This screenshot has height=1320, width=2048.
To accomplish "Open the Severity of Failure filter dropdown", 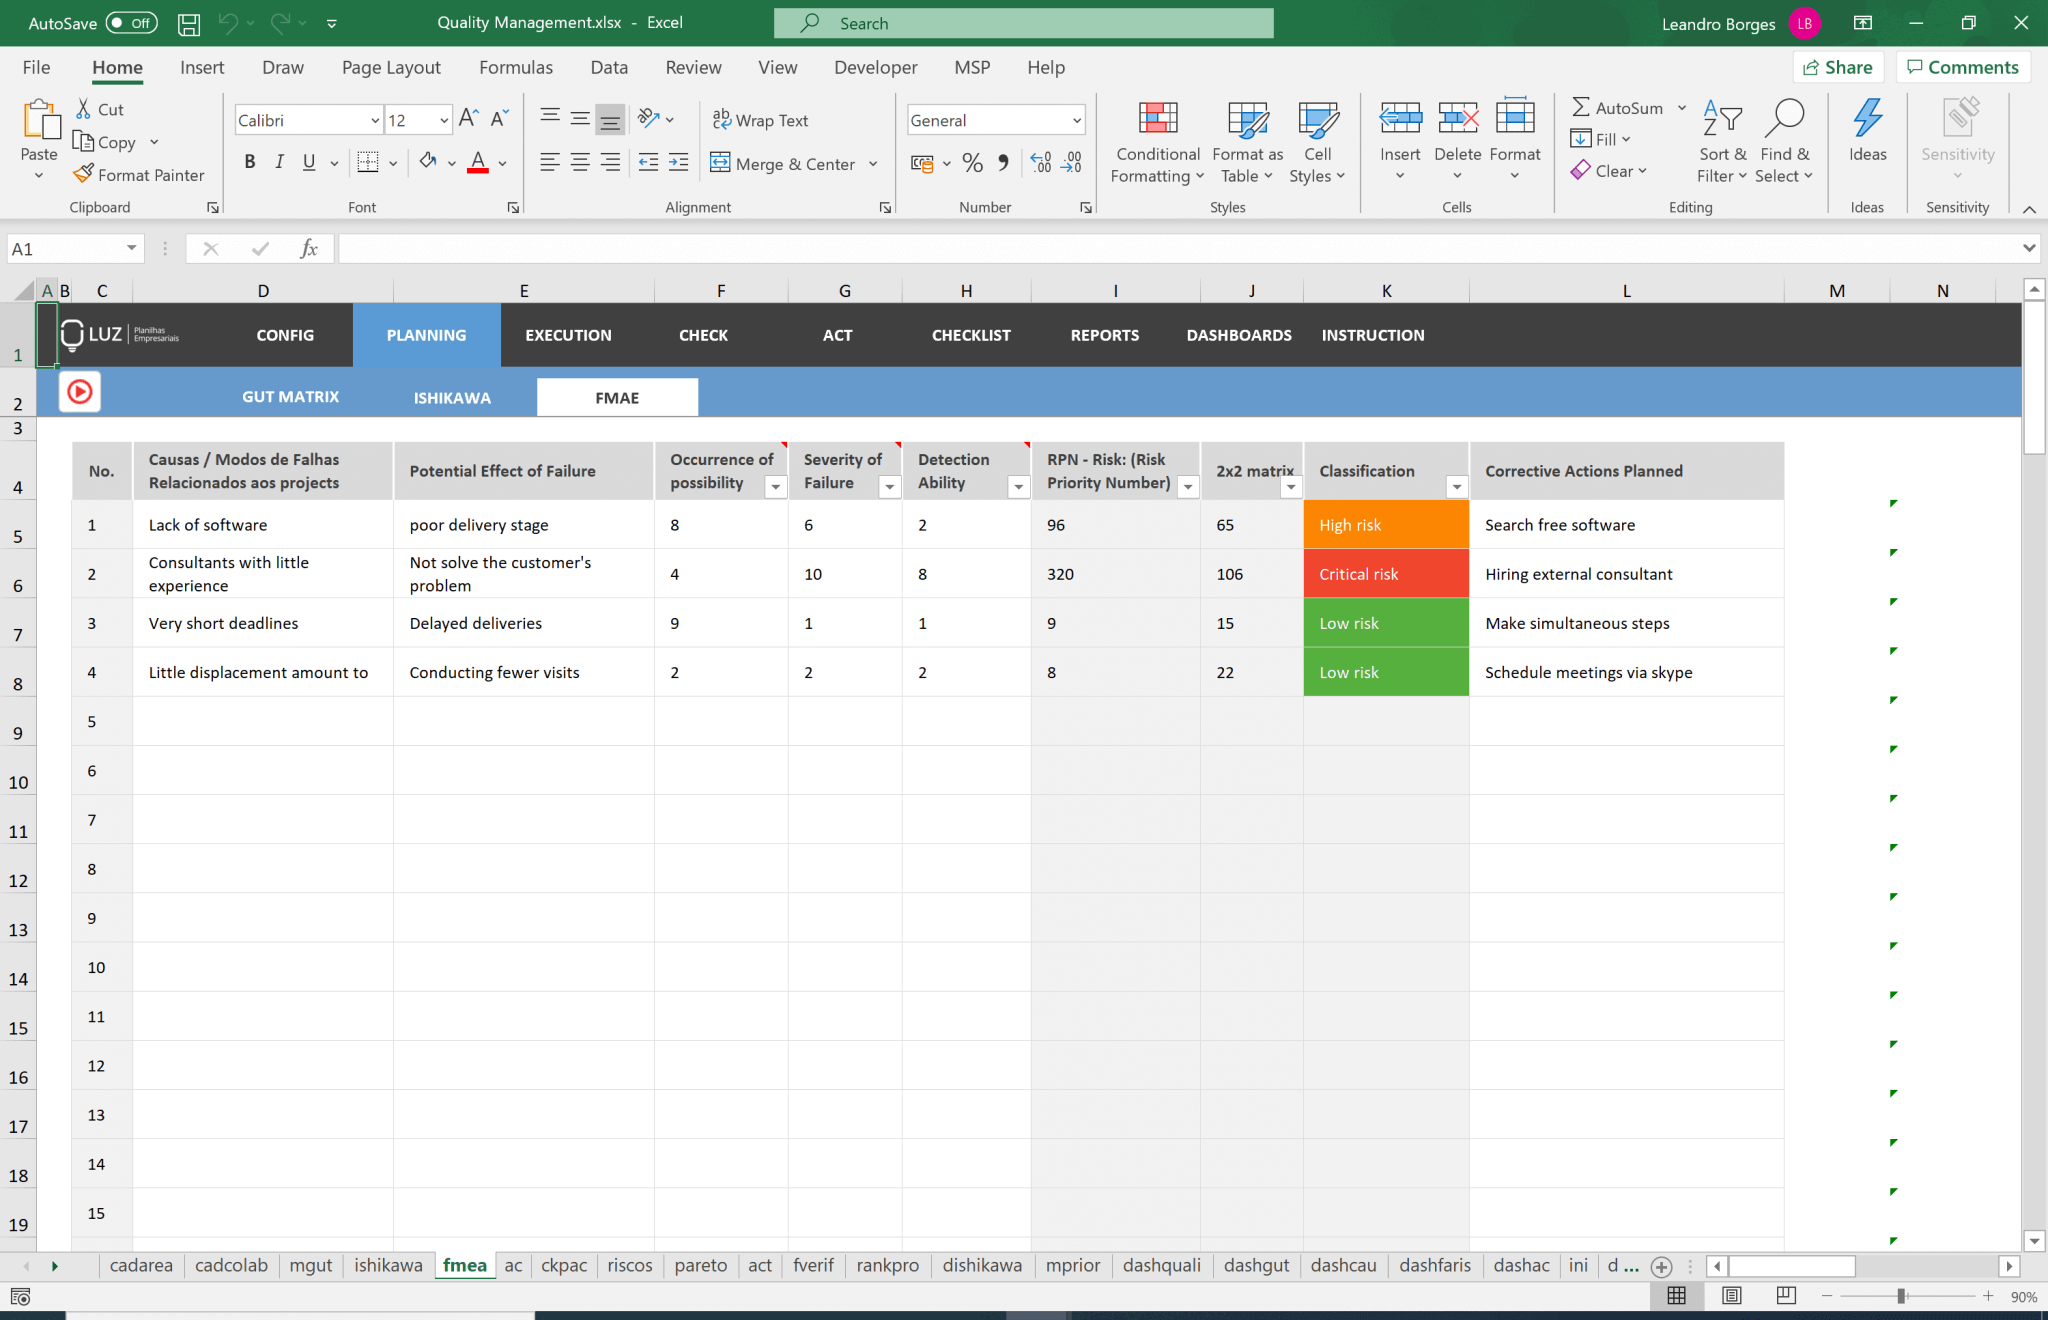I will click(889, 487).
